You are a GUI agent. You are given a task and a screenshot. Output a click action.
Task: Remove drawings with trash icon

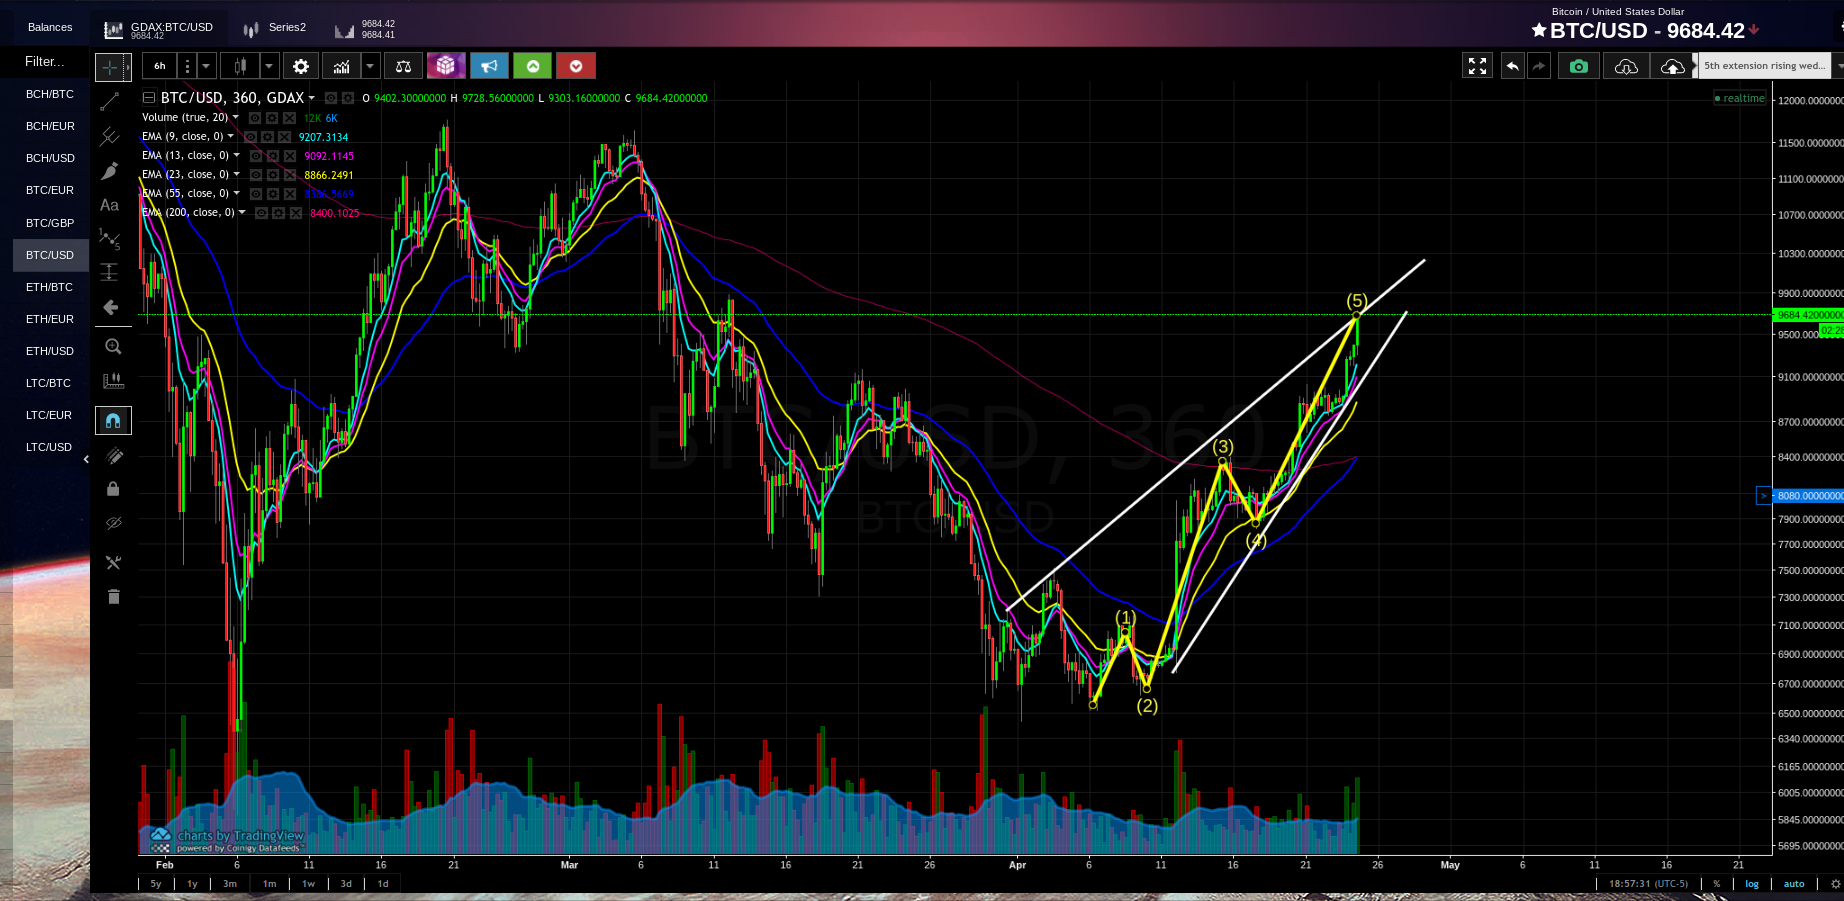(113, 597)
